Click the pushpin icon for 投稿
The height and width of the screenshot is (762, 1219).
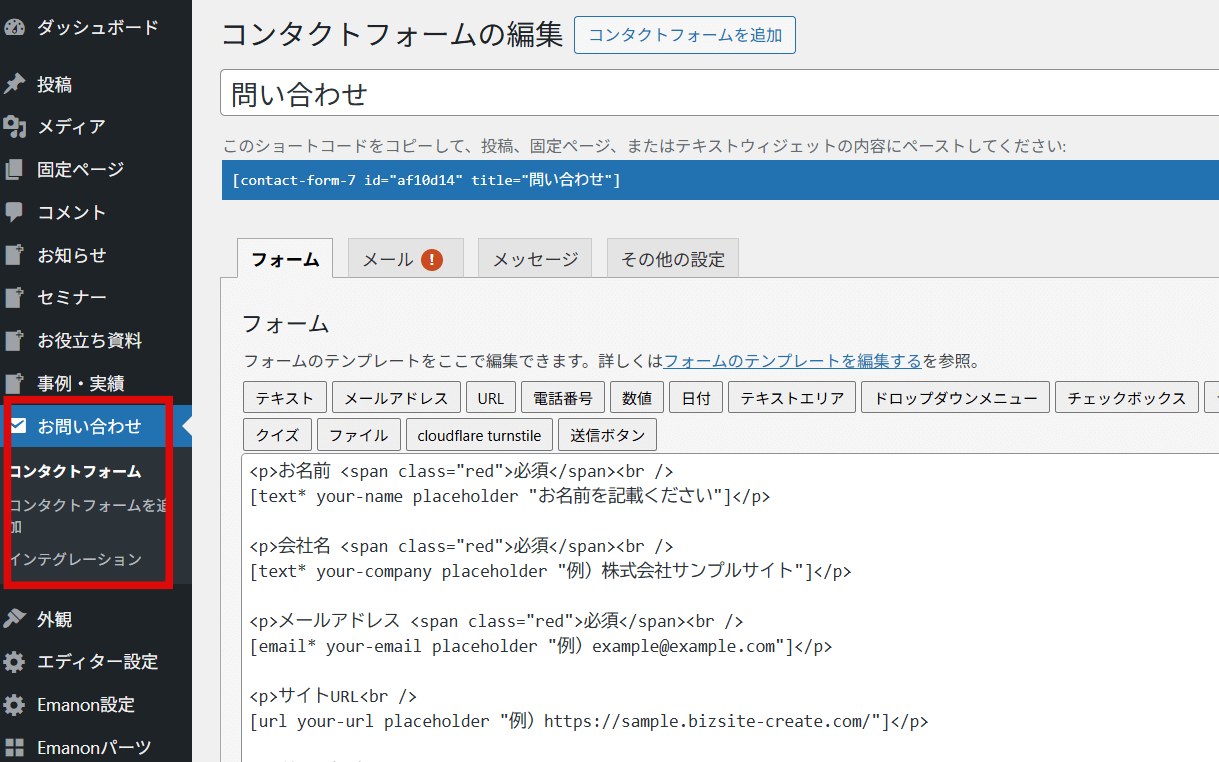14,84
